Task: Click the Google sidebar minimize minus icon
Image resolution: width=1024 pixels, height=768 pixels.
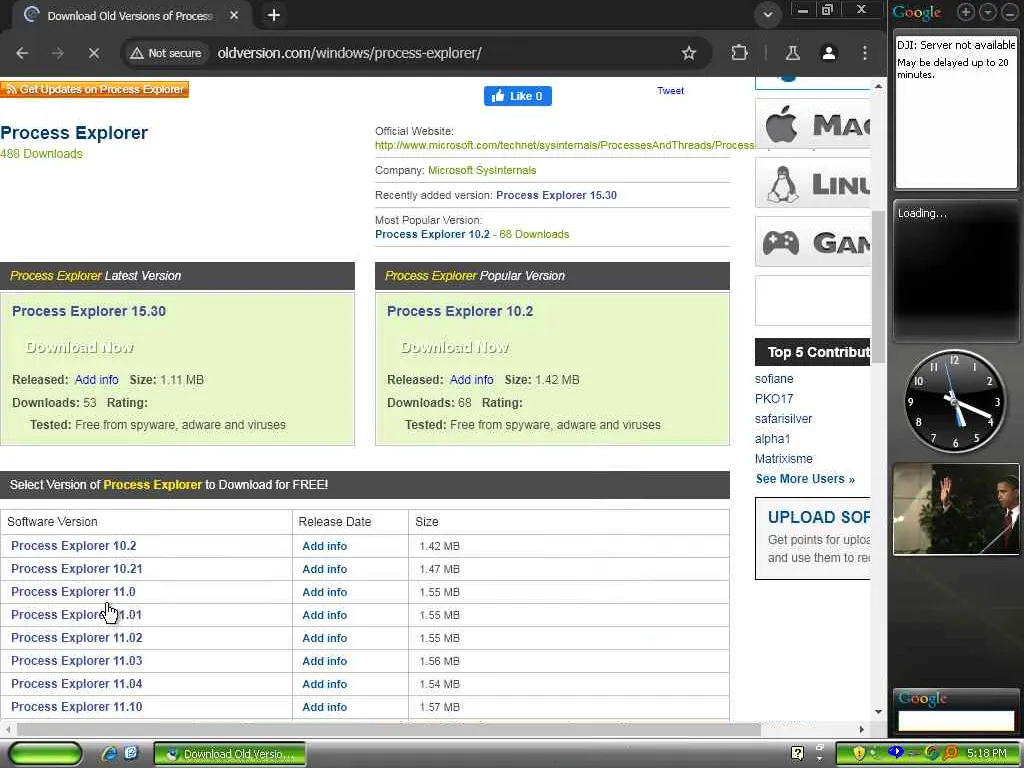Action: (x=1009, y=12)
